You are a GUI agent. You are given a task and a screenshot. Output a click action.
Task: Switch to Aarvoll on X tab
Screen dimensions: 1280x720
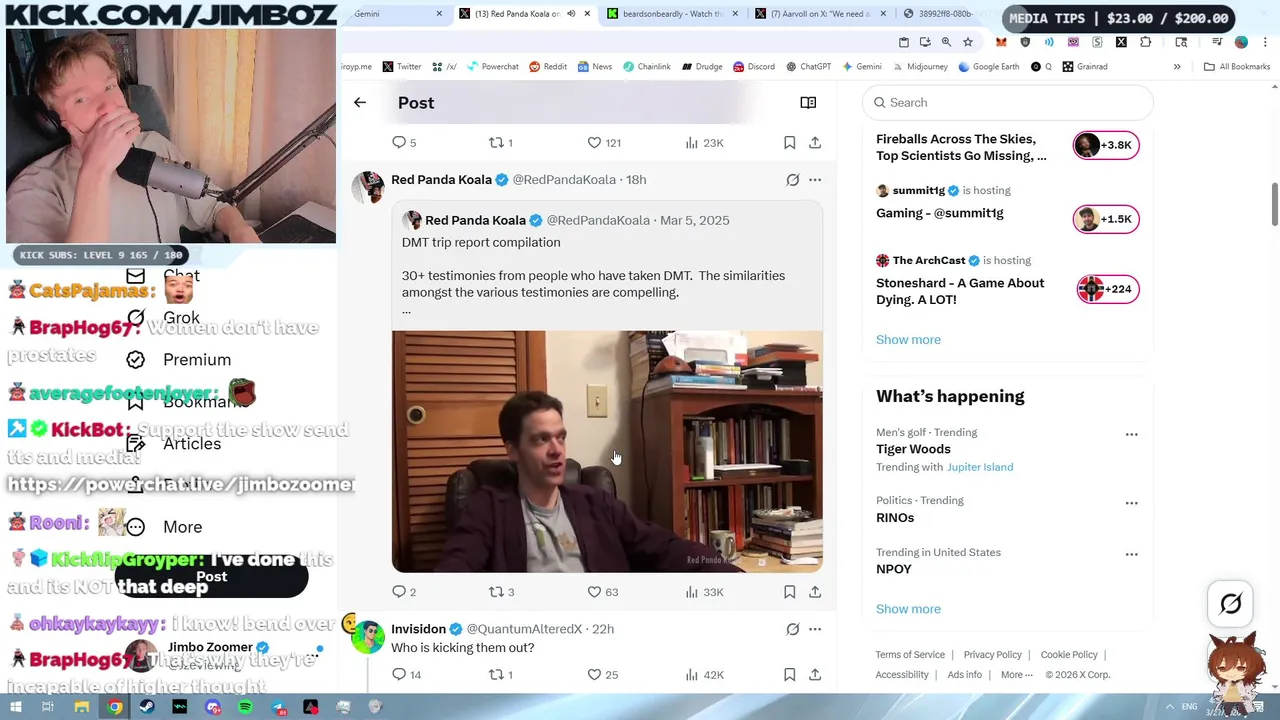click(x=818, y=14)
